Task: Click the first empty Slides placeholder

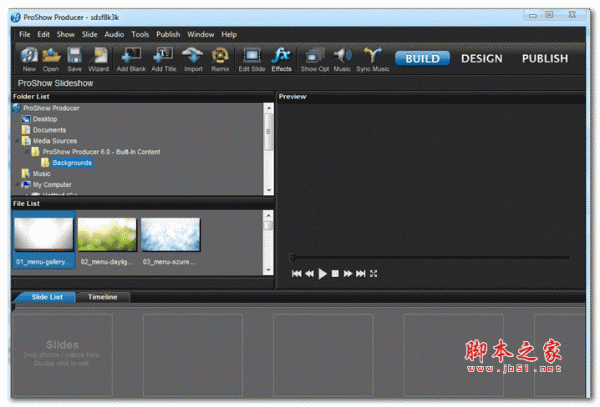Action: pyautogui.click(x=62, y=355)
